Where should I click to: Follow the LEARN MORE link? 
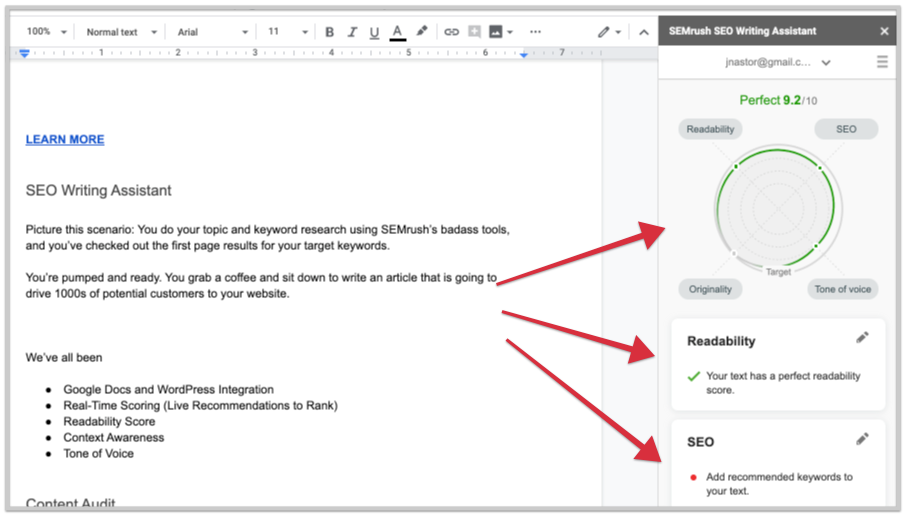[65, 140]
